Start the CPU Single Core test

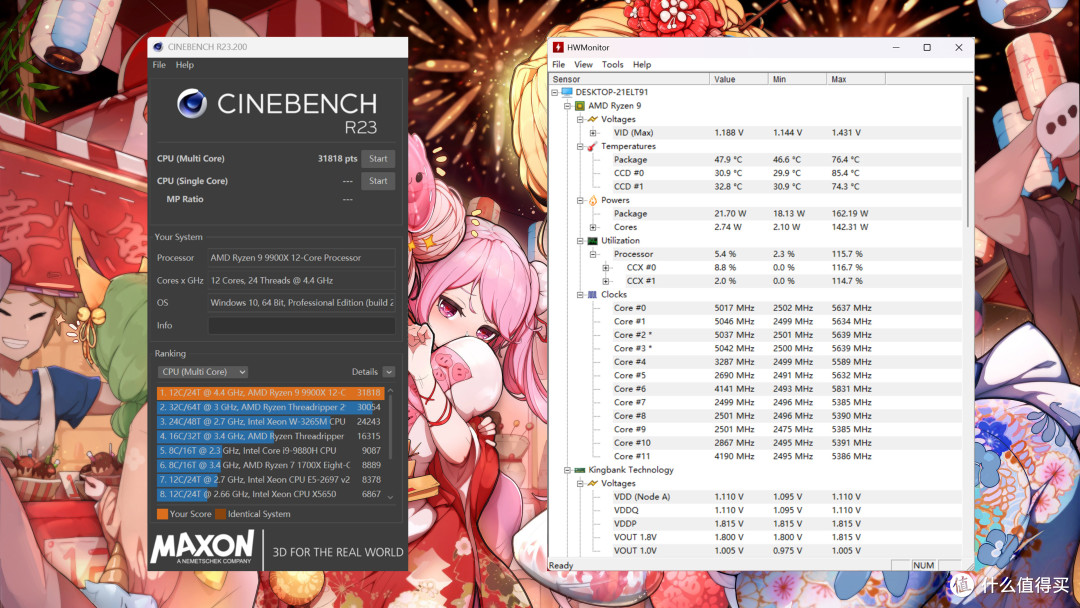click(x=378, y=181)
